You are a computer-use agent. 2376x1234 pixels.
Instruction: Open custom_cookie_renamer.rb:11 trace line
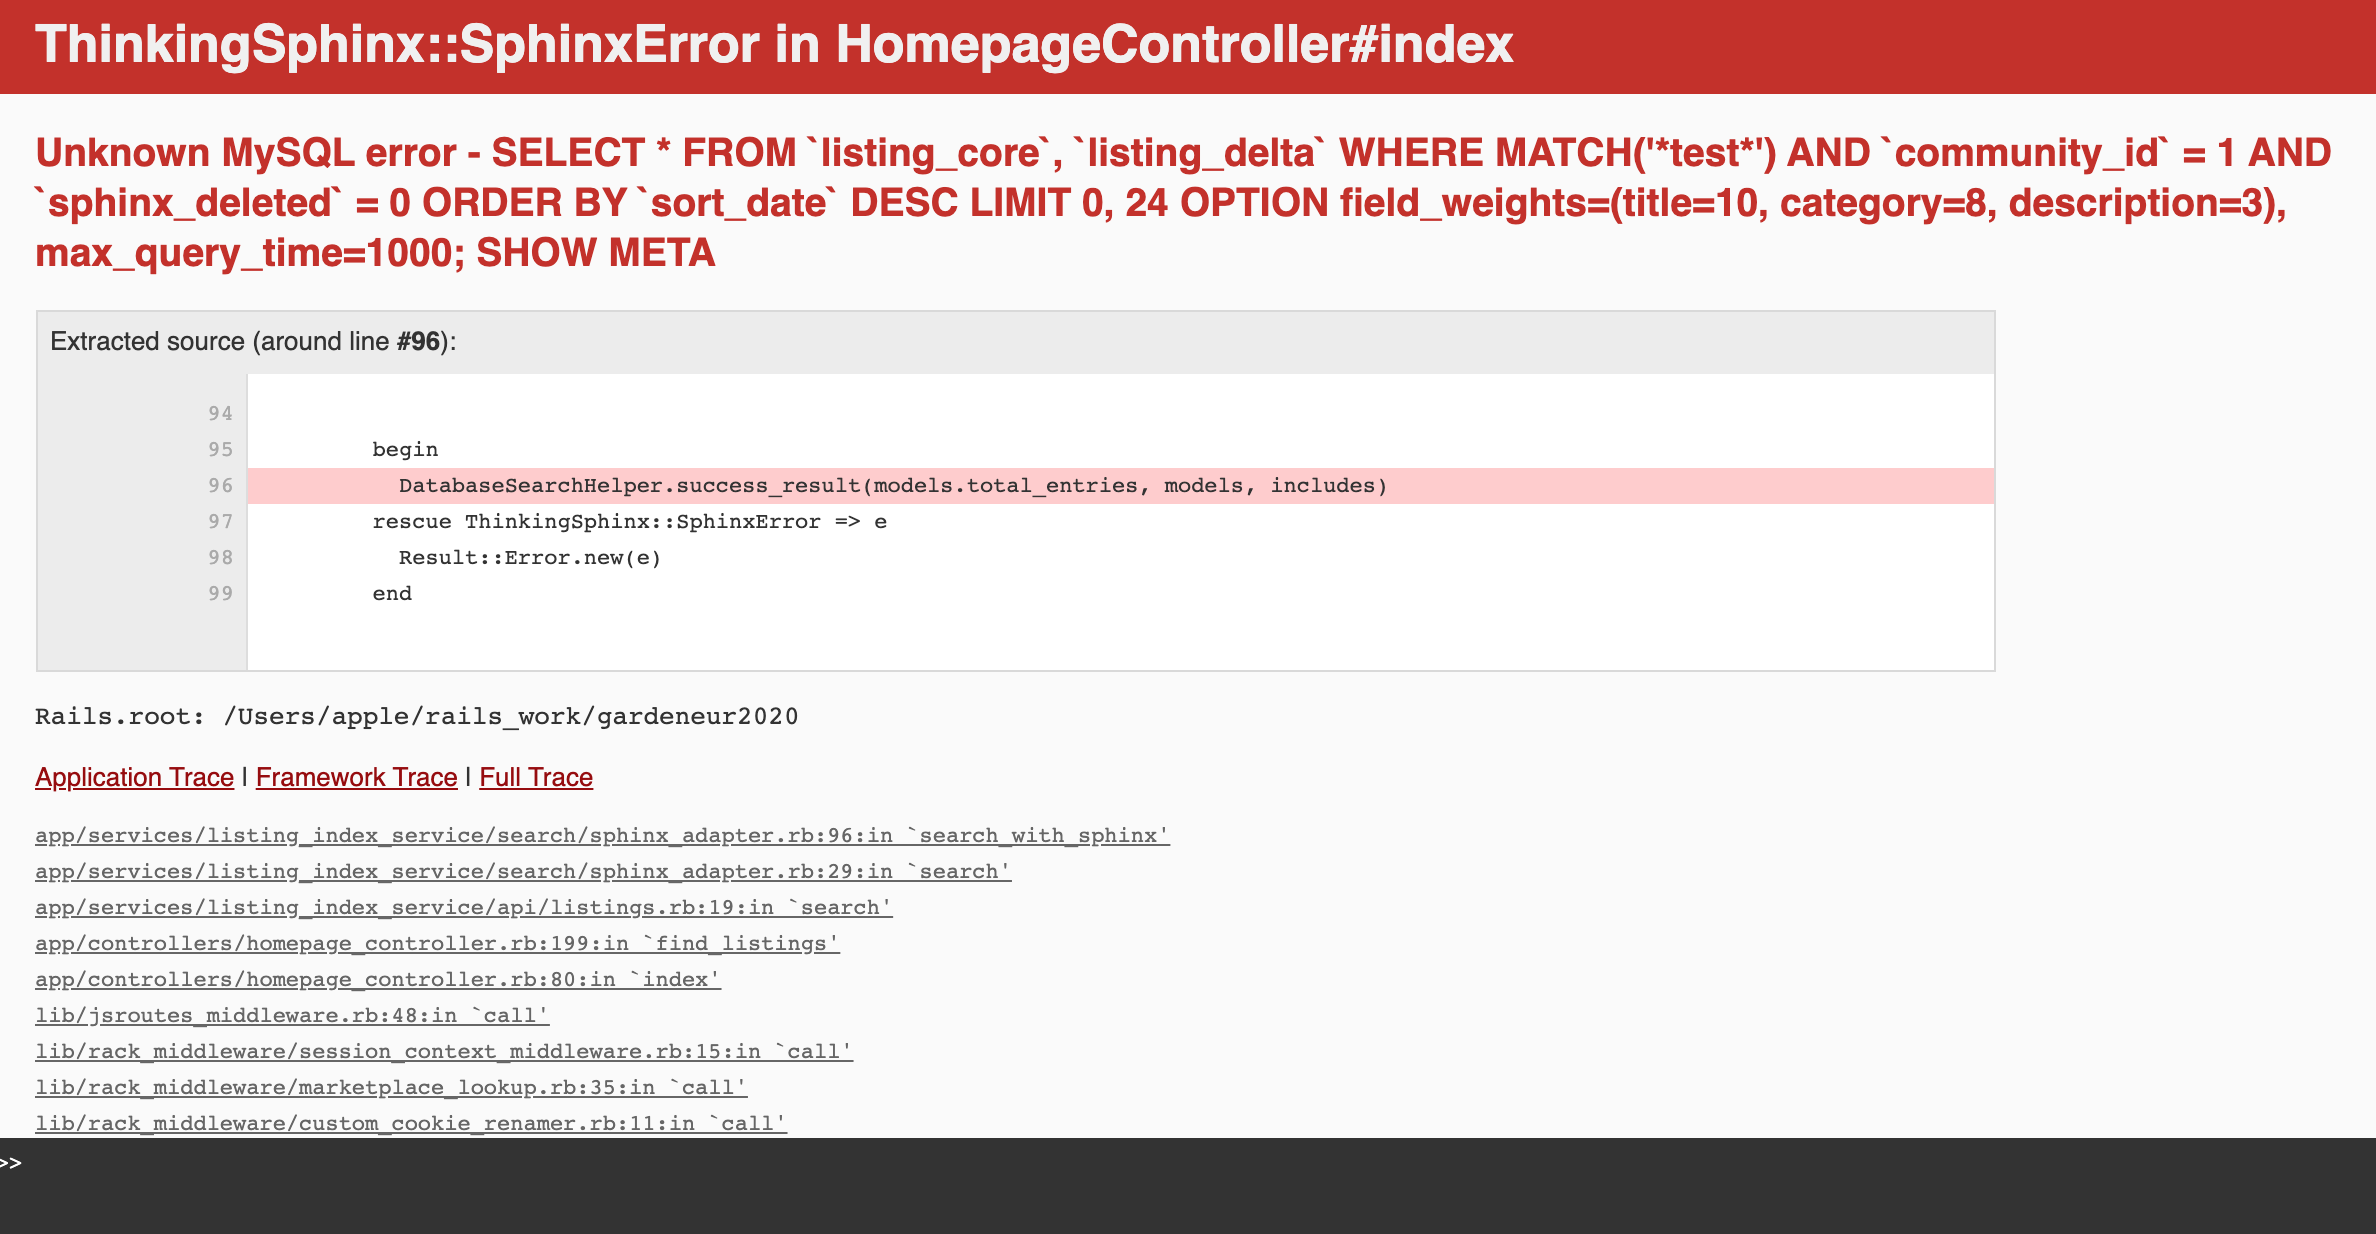pos(411,1123)
